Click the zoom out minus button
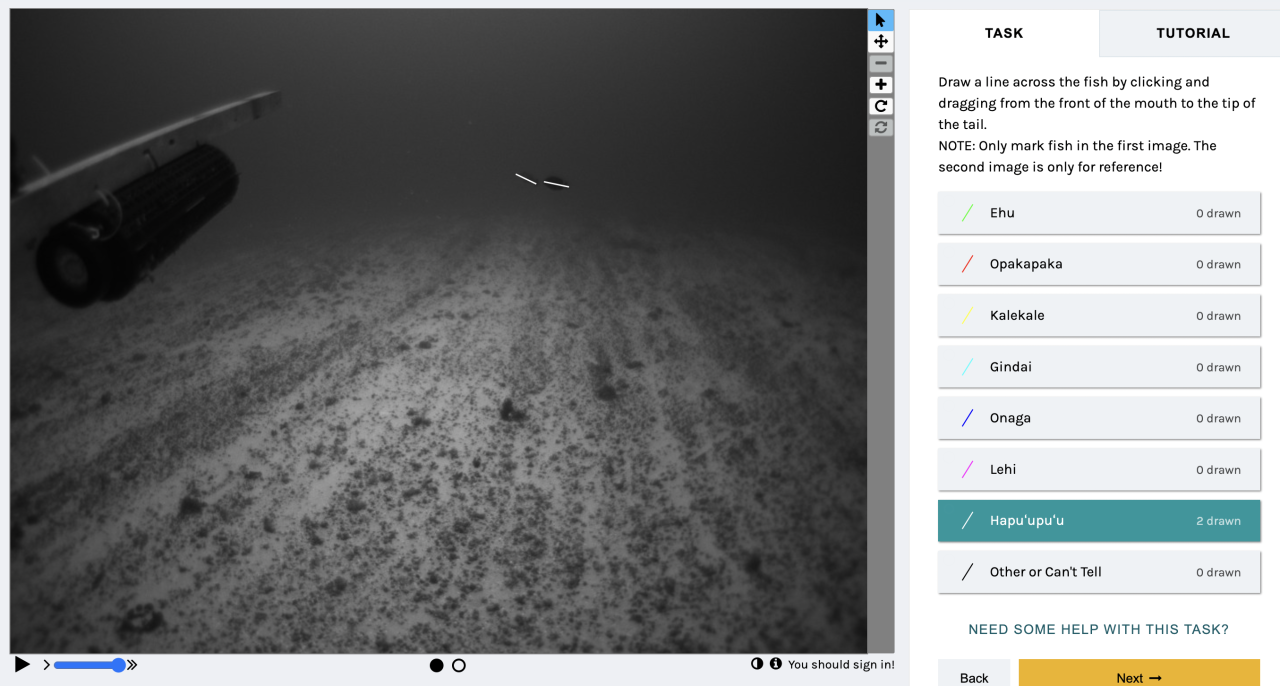The width and height of the screenshot is (1280, 686). tap(880, 63)
